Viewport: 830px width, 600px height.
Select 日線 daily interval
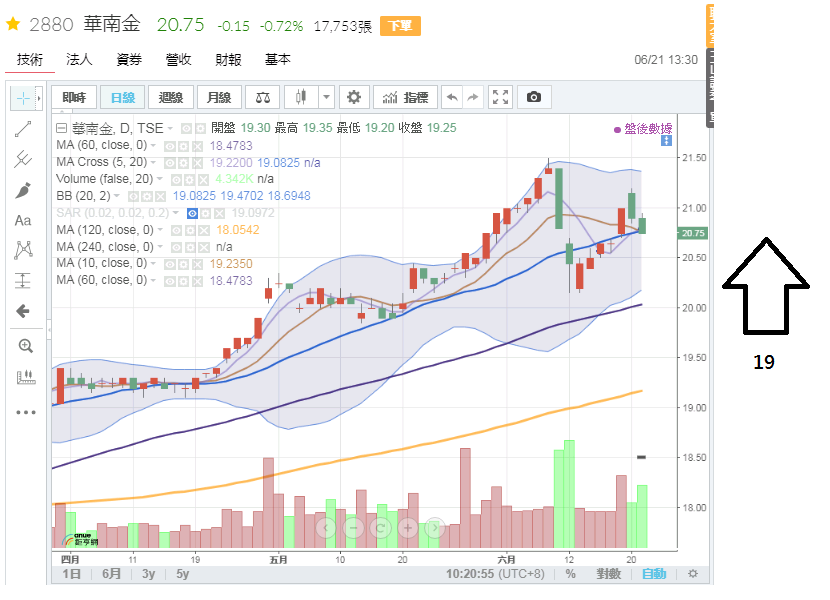coord(123,97)
